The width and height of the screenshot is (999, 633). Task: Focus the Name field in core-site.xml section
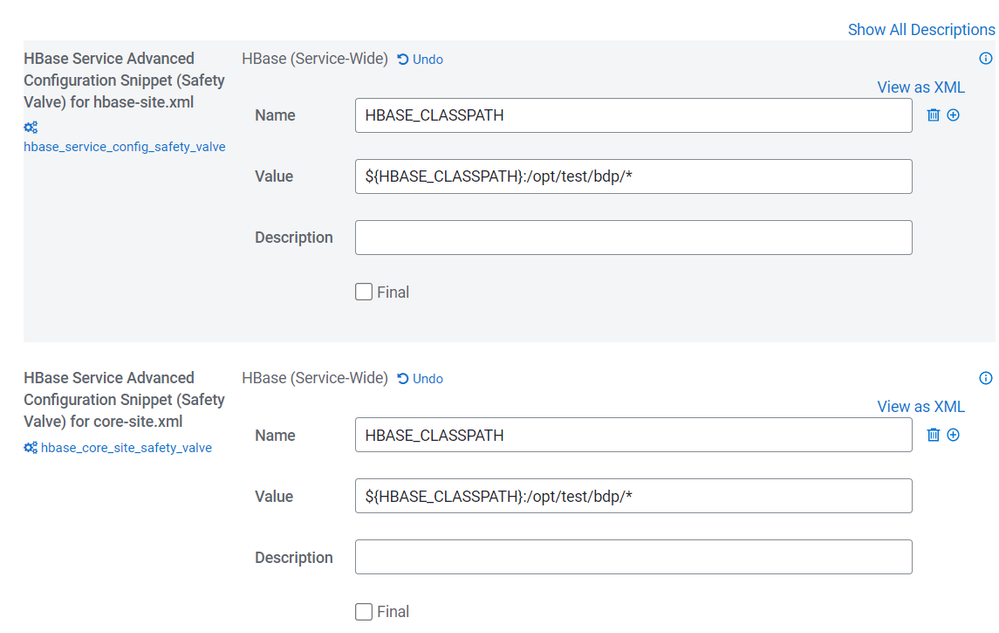click(633, 435)
